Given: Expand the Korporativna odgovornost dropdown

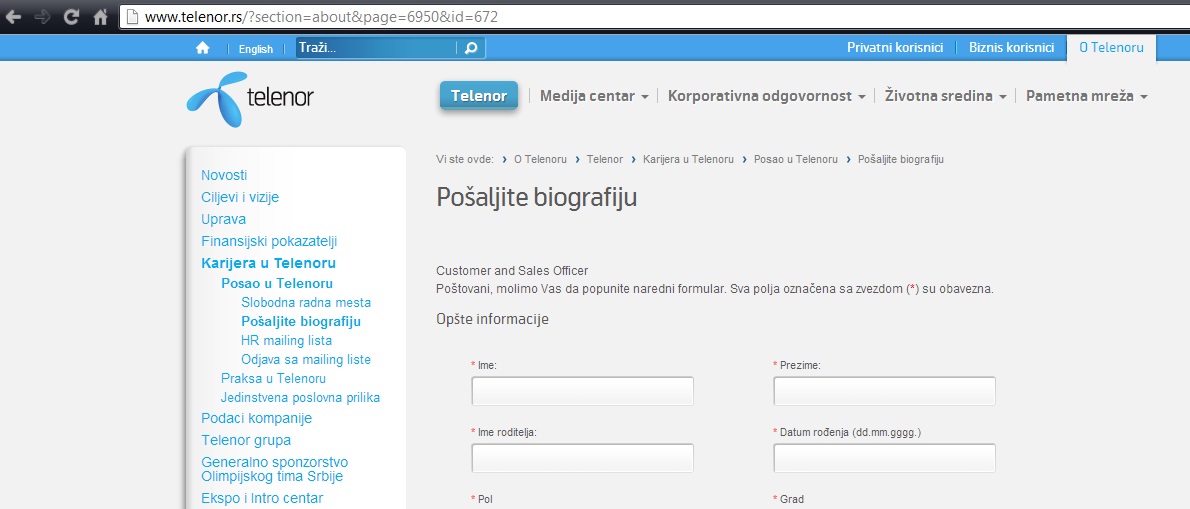Looking at the screenshot, I should [767, 96].
